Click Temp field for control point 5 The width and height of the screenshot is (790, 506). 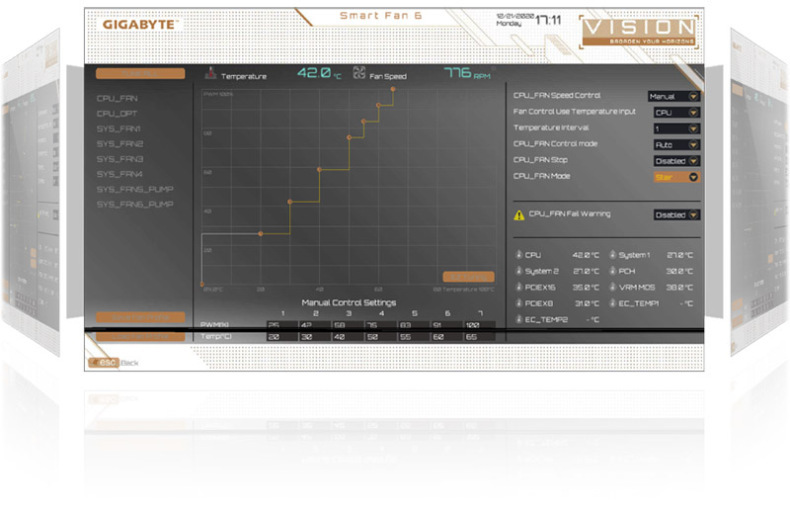(413, 337)
